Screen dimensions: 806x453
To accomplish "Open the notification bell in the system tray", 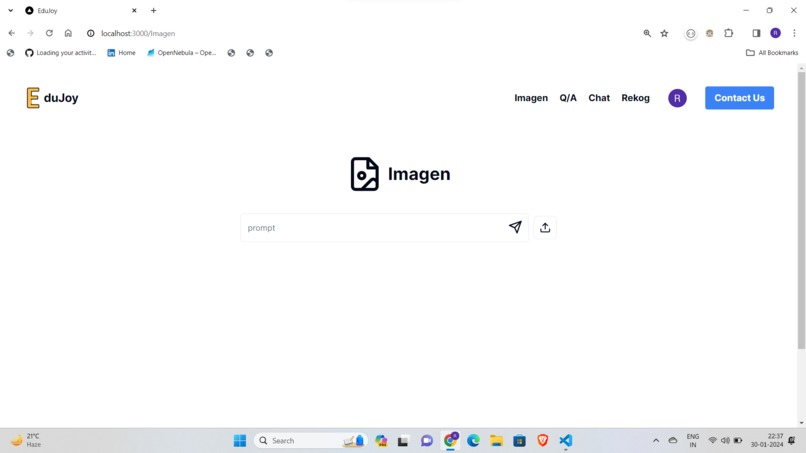I will click(792, 441).
